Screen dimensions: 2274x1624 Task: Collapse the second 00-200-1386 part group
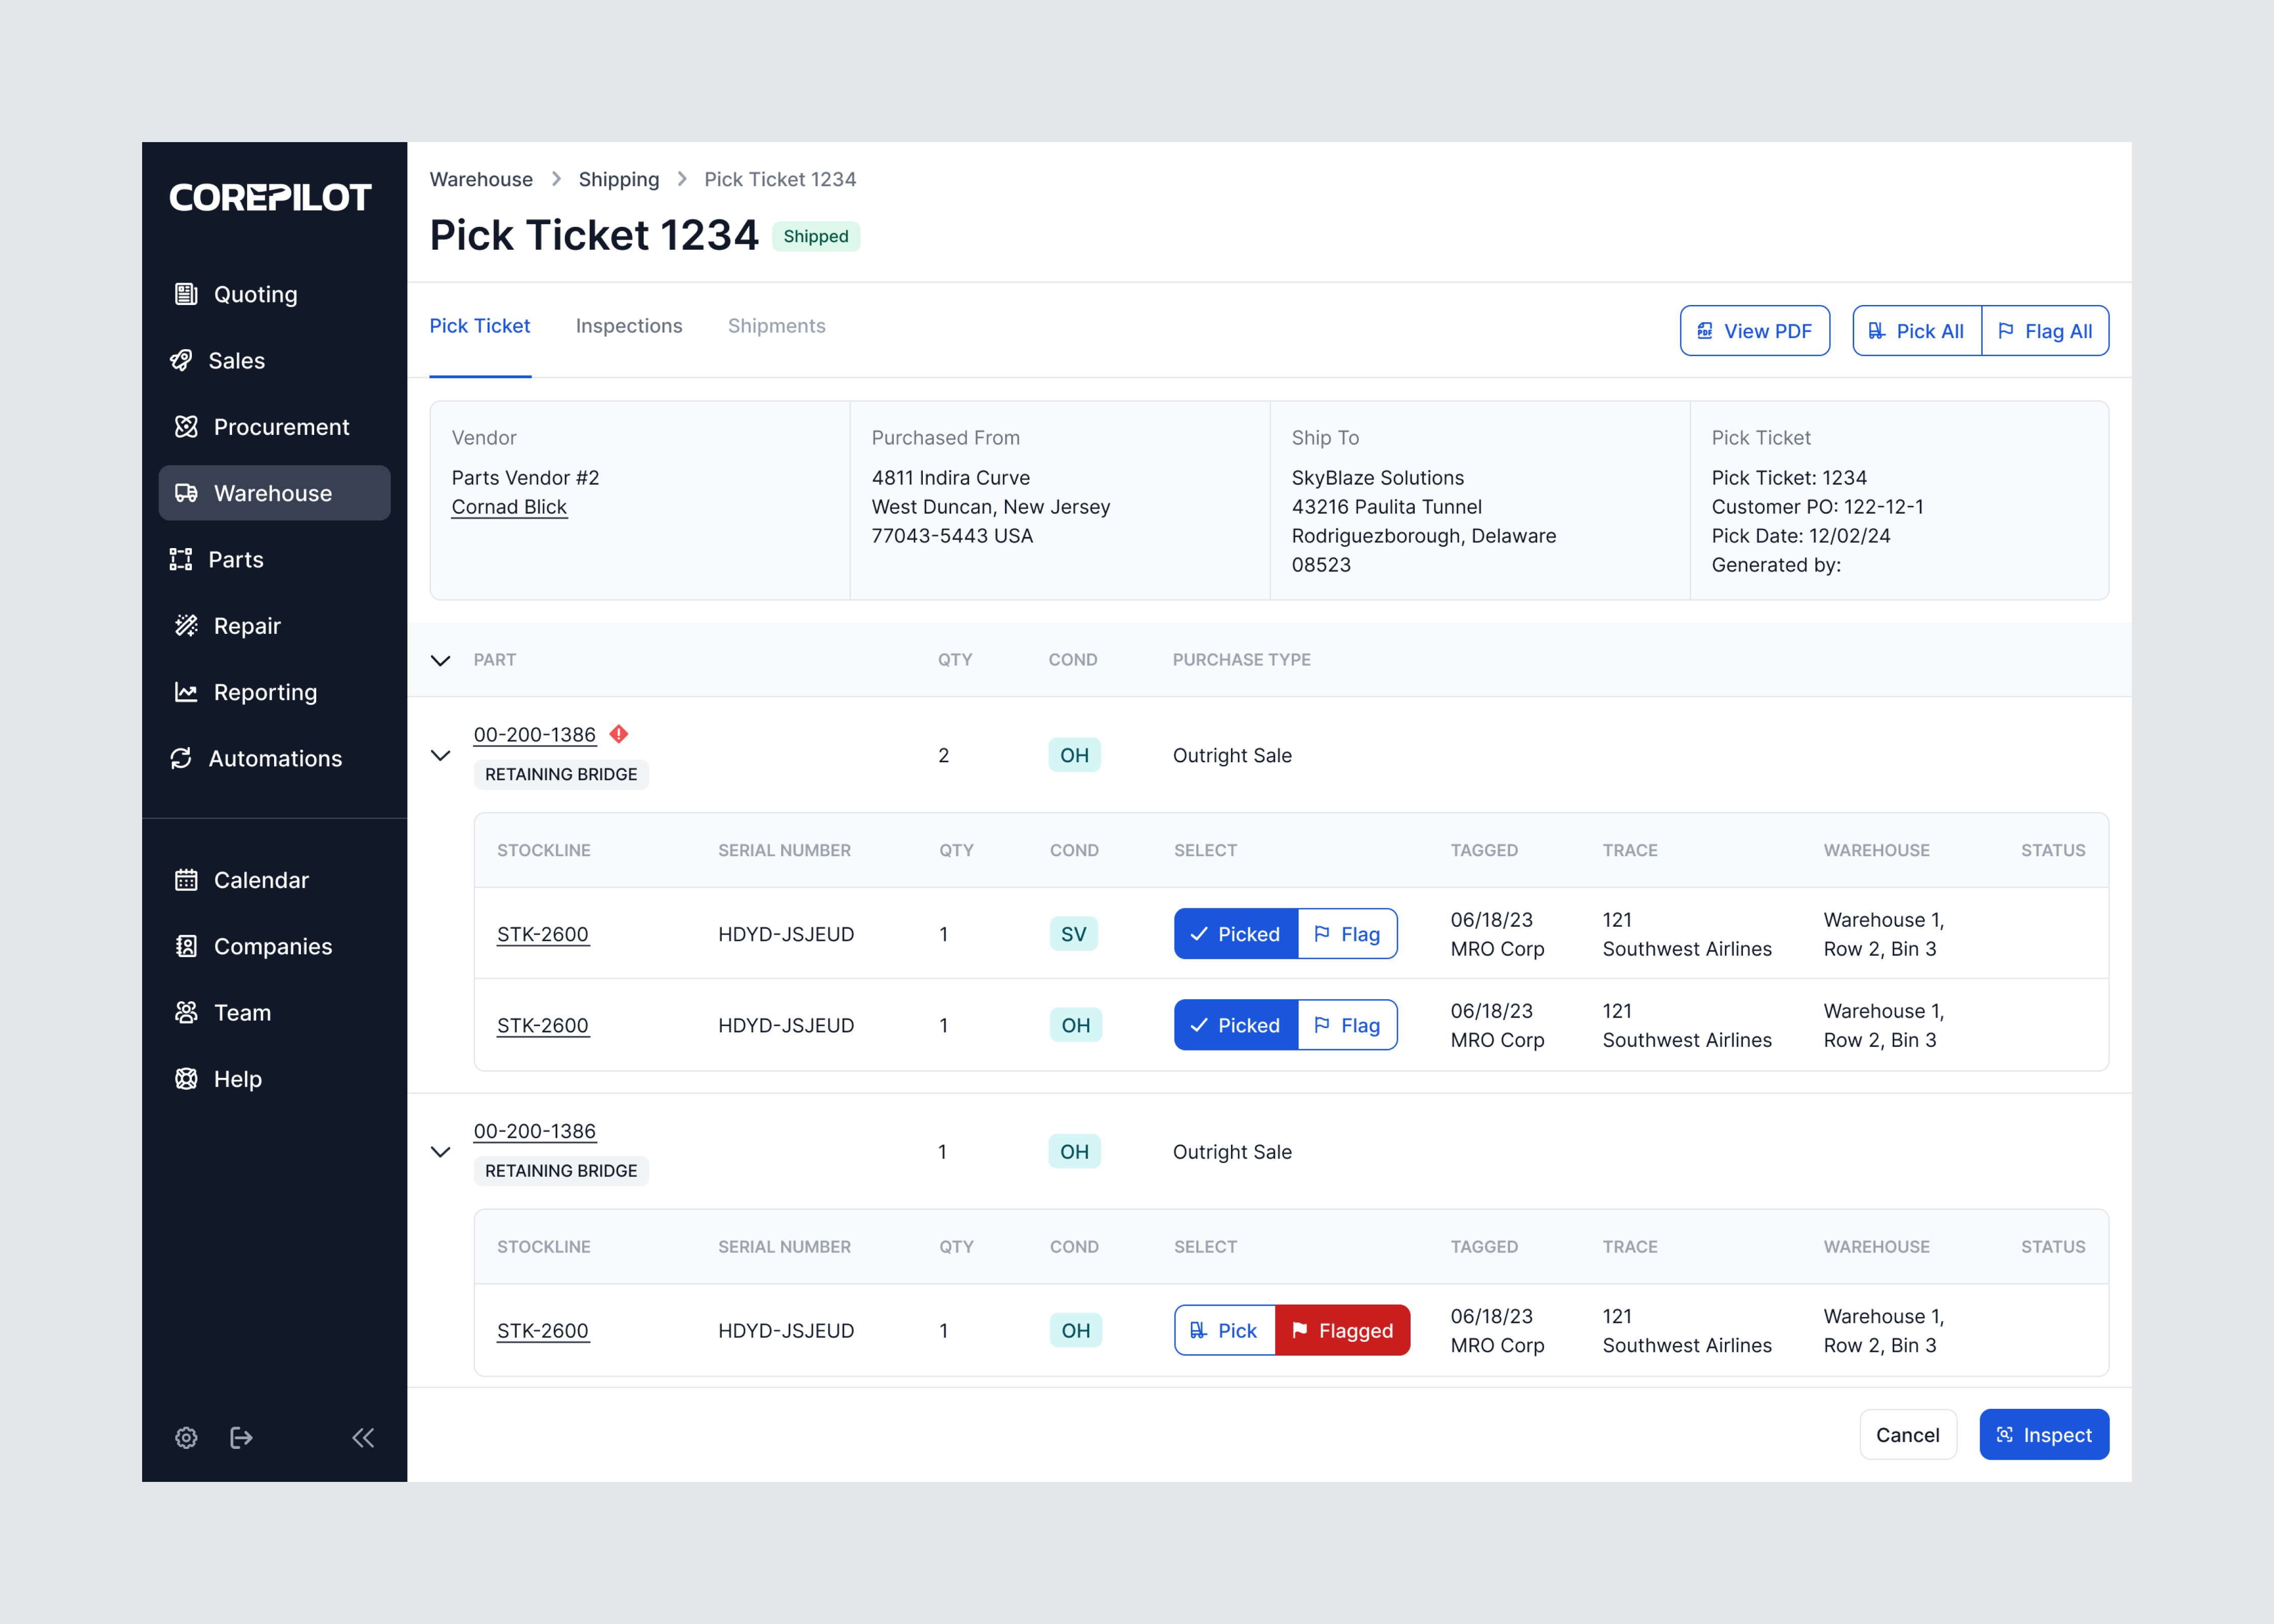click(x=440, y=1152)
